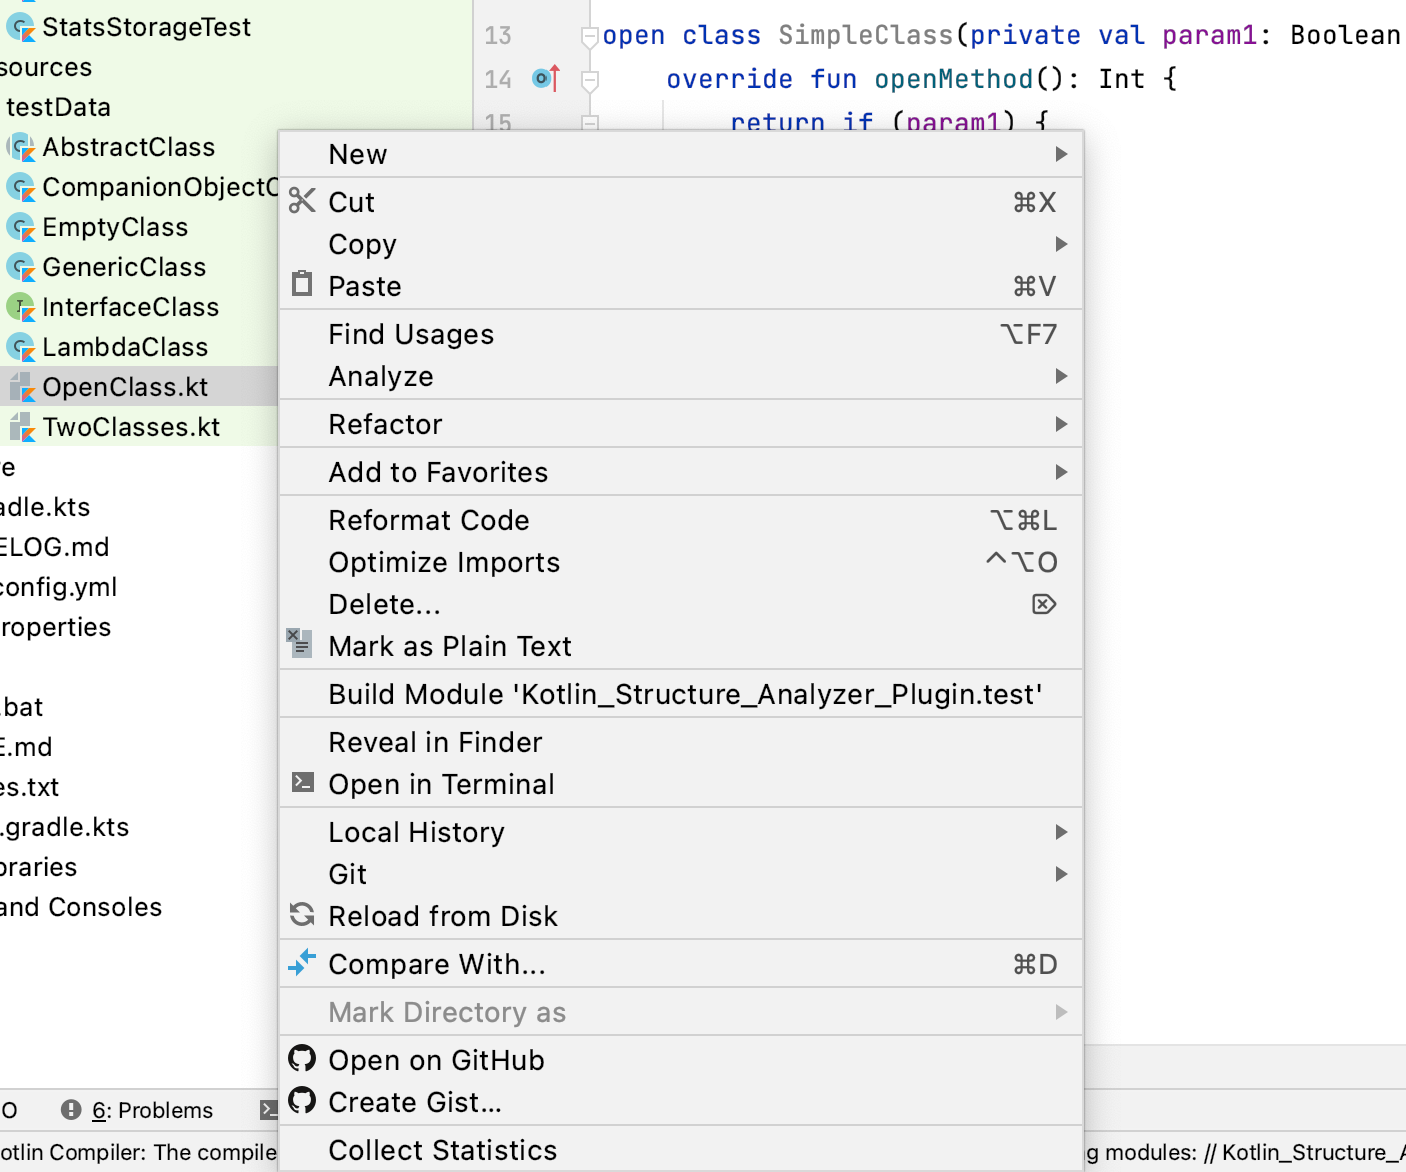Expand the Git submenu arrow
Image resolution: width=1406 pixels, height=1172 pixels.
coord(1061,874)
